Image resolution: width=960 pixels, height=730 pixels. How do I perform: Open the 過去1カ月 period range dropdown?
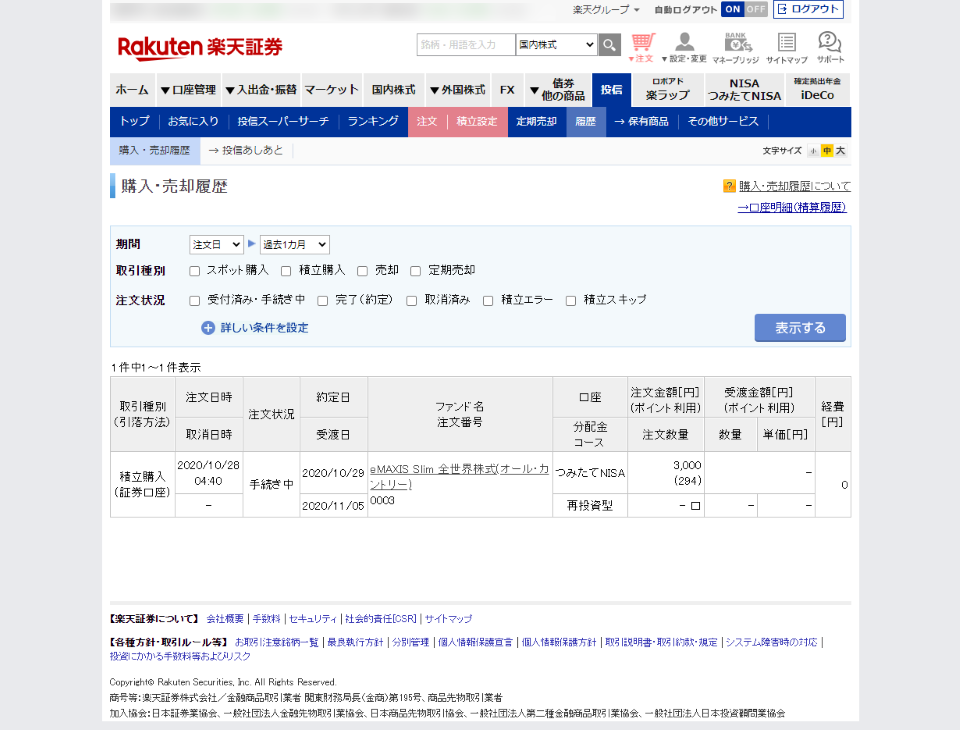(294, 244)
